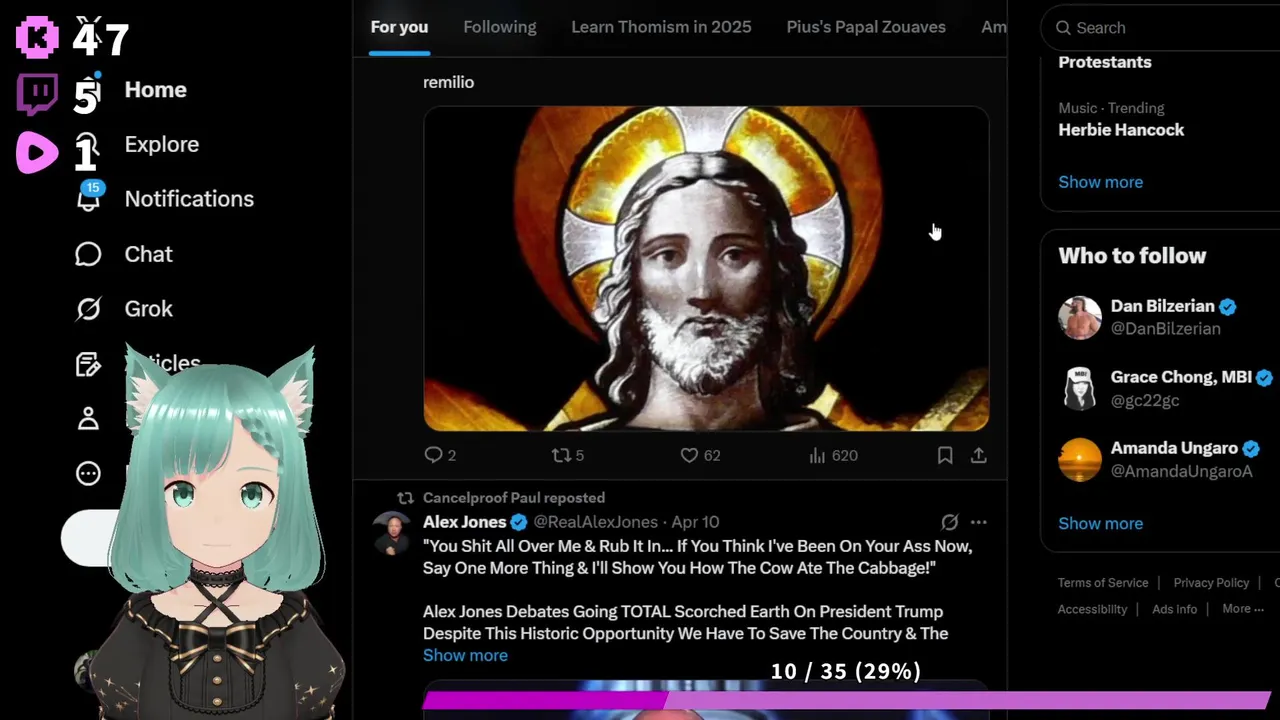Viewport: 1280px width, 720px height.
Task: Bookmark the remilio post
Action: tap(945, 455)
